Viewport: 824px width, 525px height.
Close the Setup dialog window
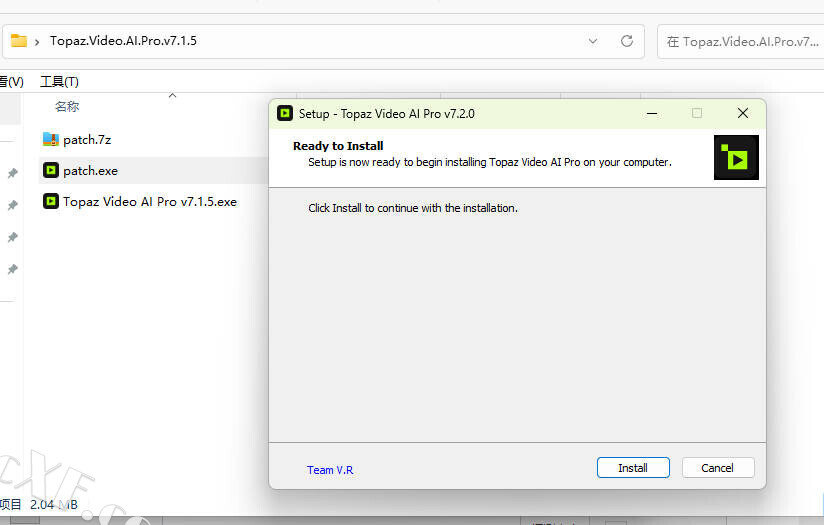click(743, 113)
